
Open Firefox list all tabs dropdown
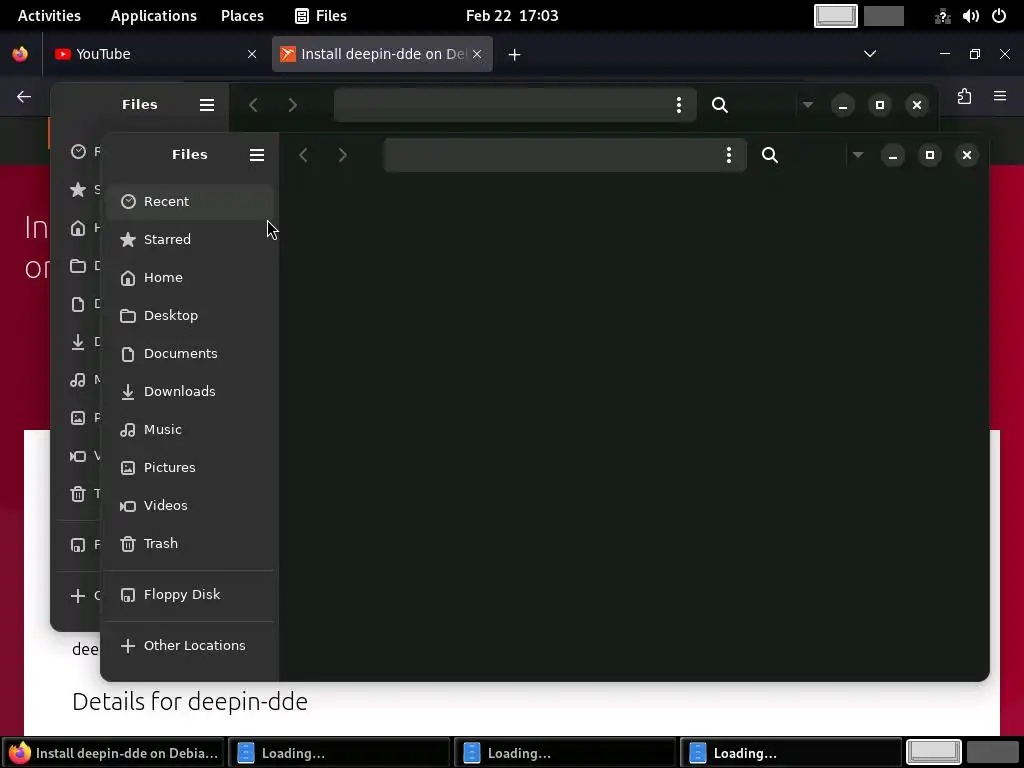coord(870,54)
